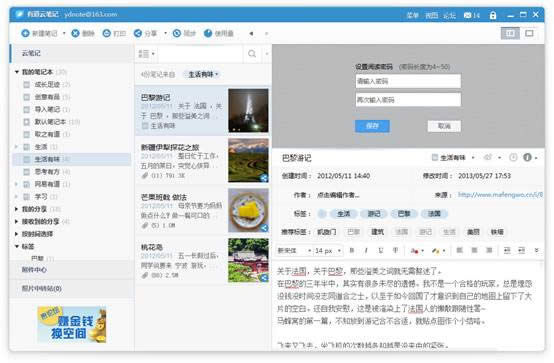Open the 芒果班戟 做法 note
Image resolution: width=554 pixels, height=363 pixels.
point(202,210)
